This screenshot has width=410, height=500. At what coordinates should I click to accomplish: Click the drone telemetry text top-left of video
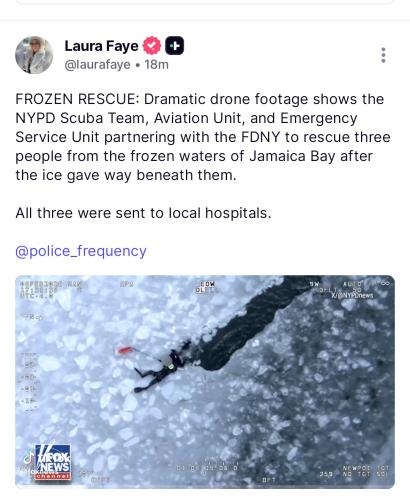(50, 289)
